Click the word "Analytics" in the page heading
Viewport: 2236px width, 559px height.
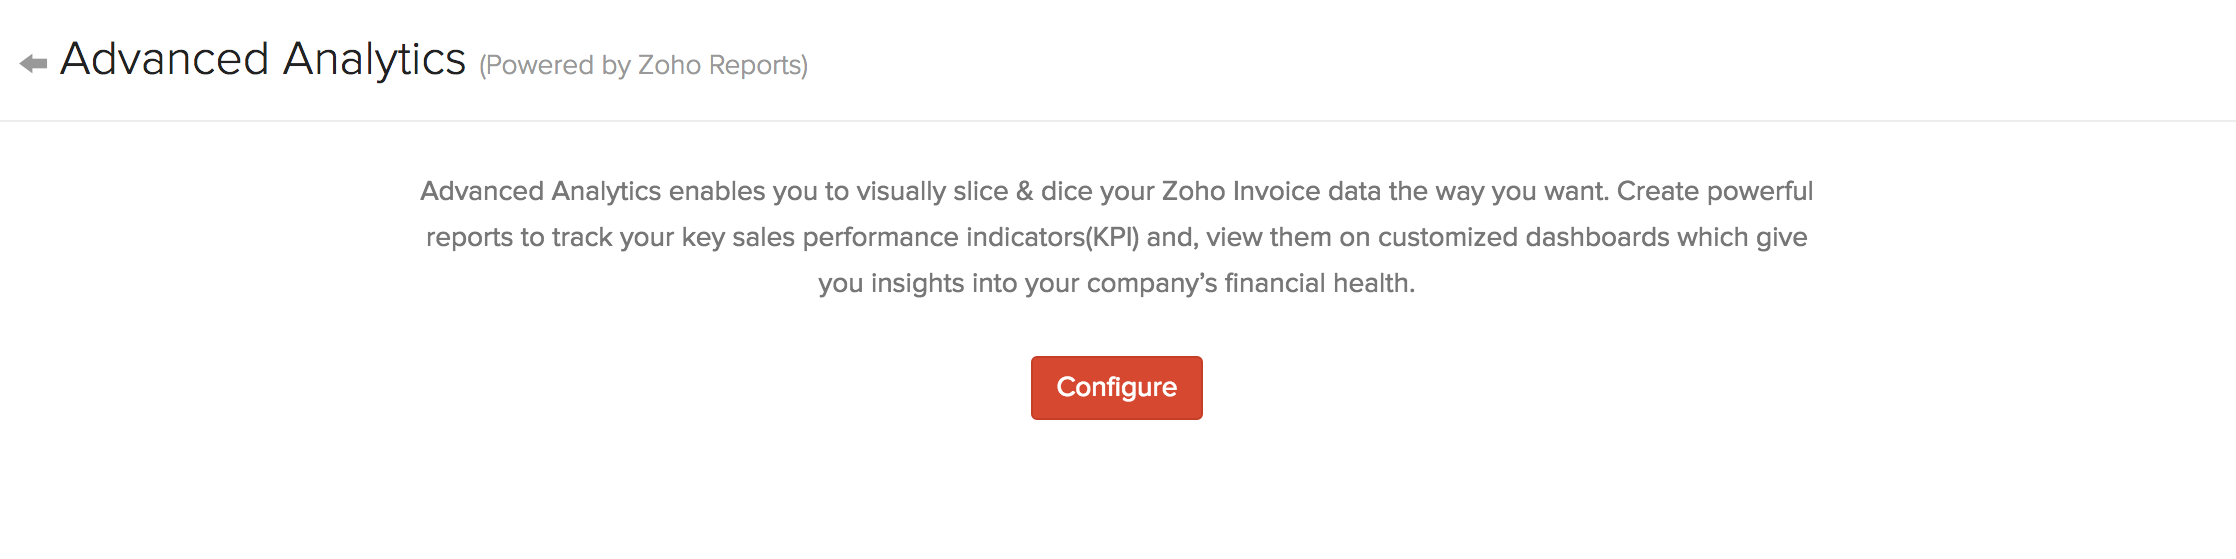click(374, 60)
